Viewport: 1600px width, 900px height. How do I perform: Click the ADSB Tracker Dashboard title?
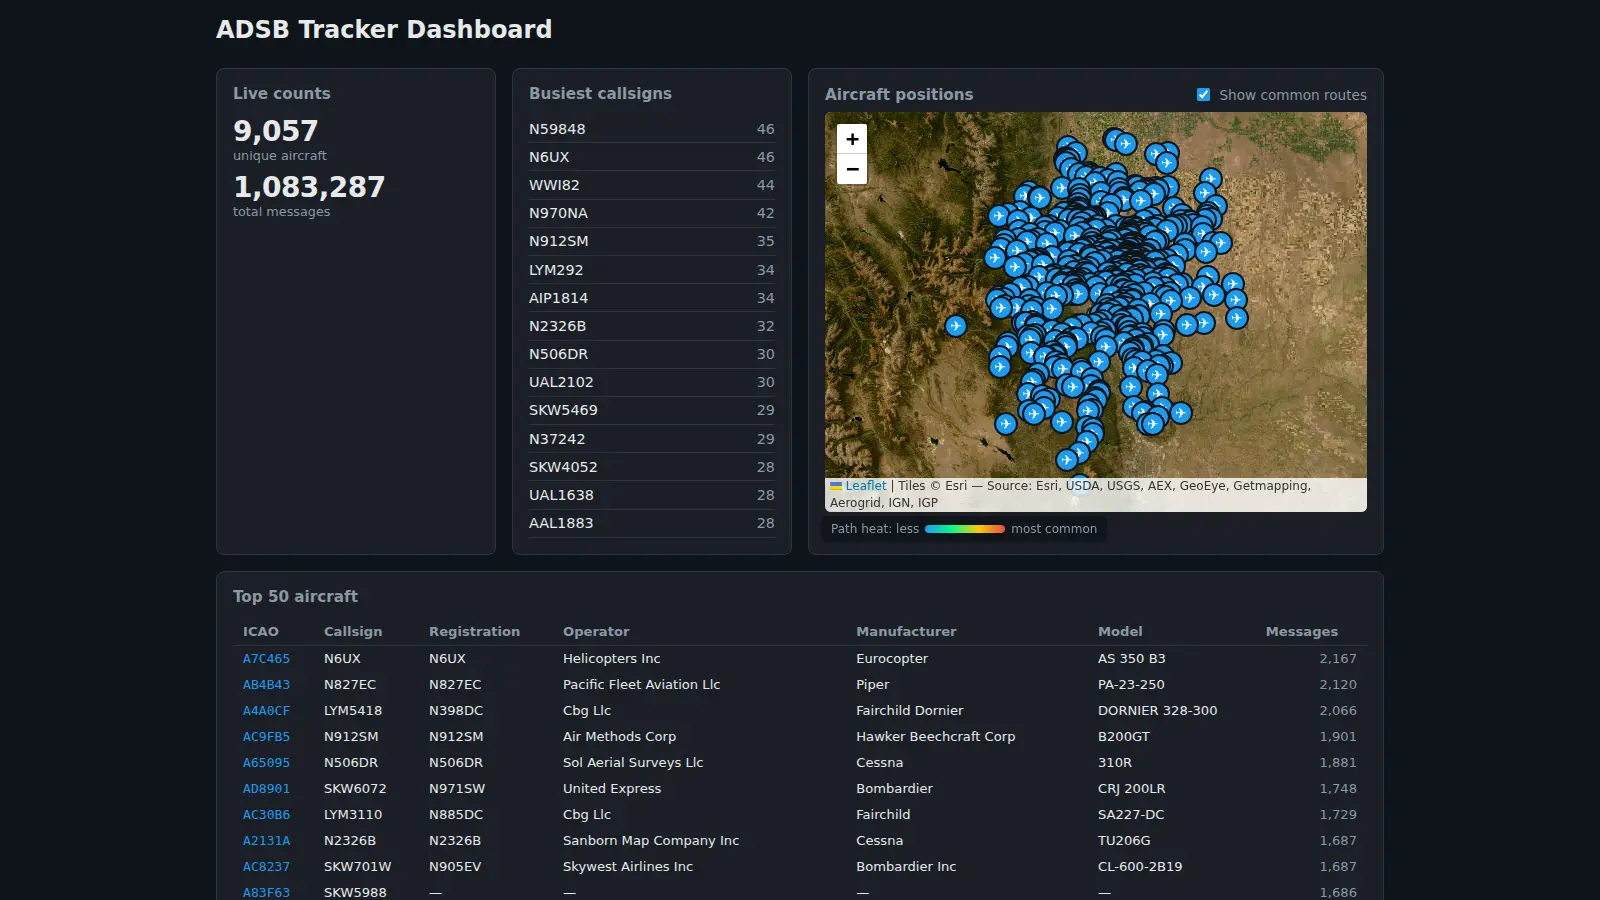point(384,29)
